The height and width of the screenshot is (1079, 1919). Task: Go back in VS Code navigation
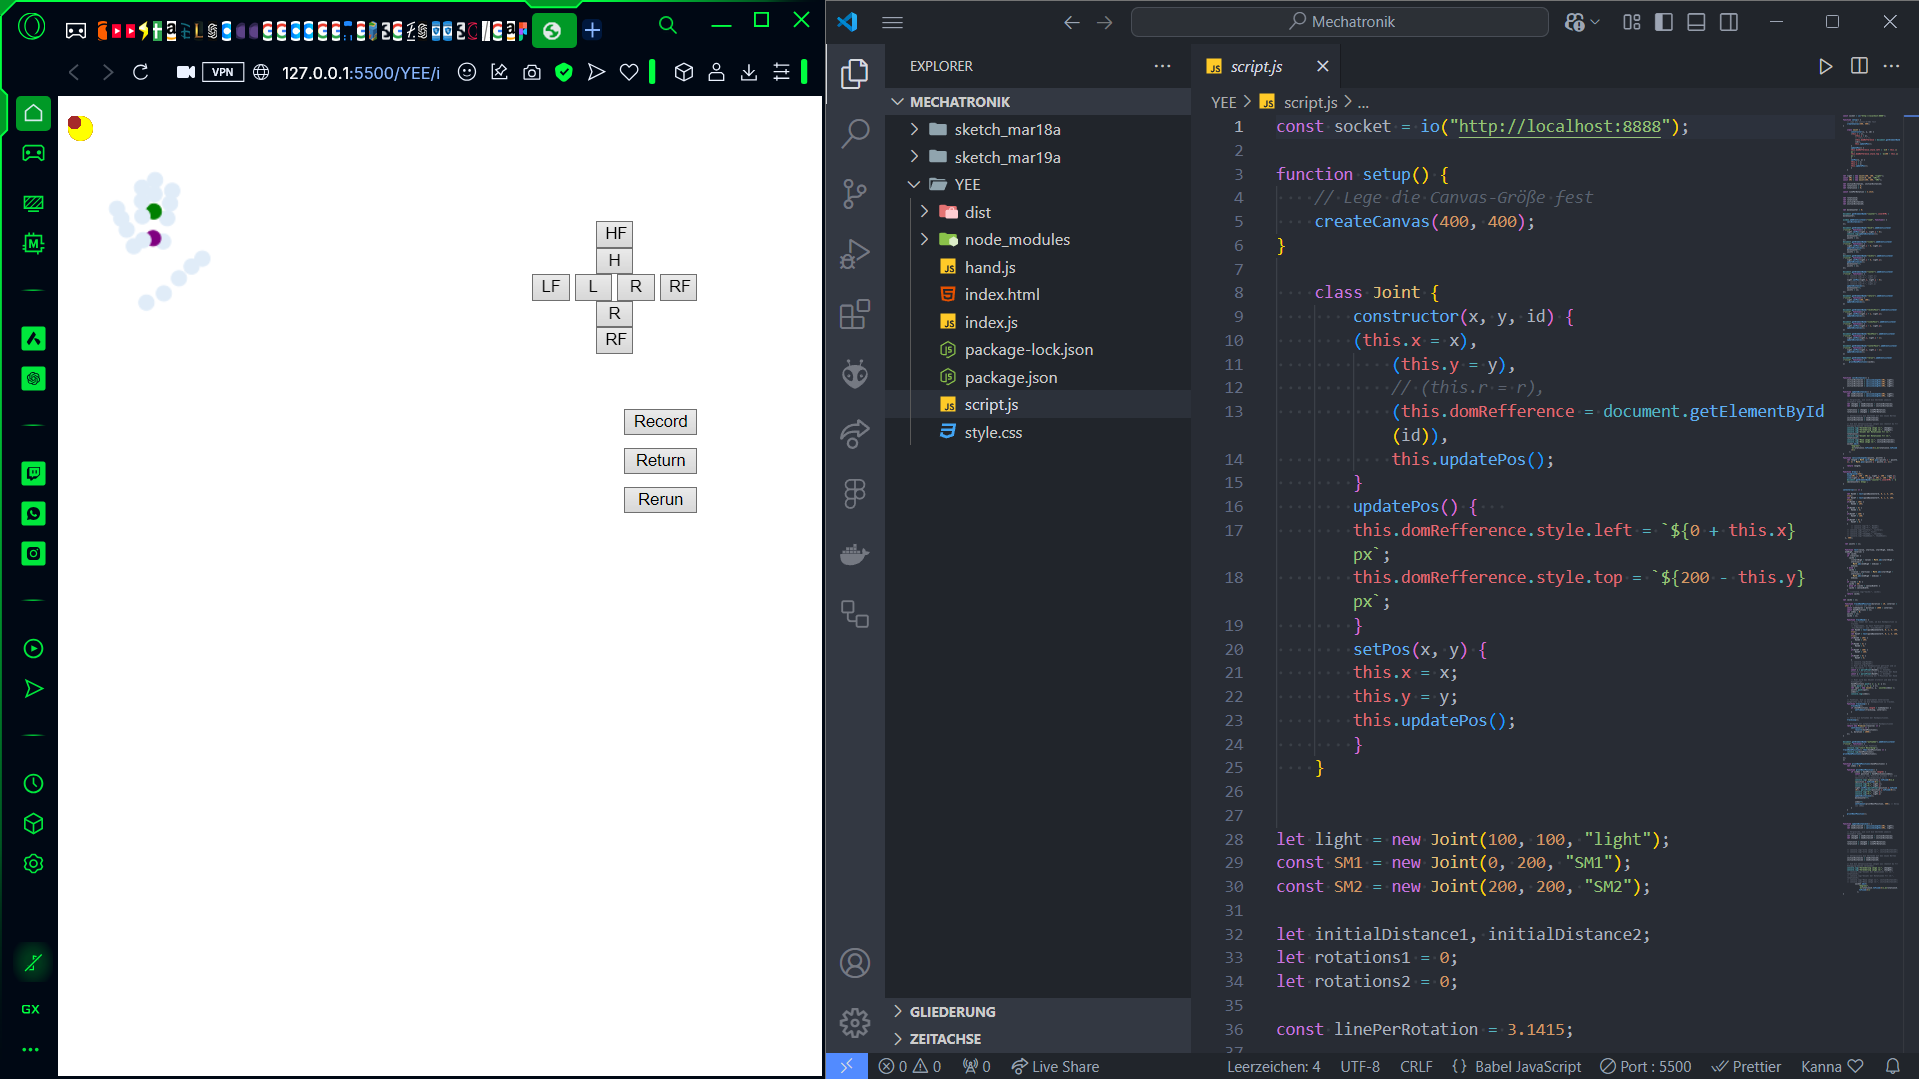1072,22
